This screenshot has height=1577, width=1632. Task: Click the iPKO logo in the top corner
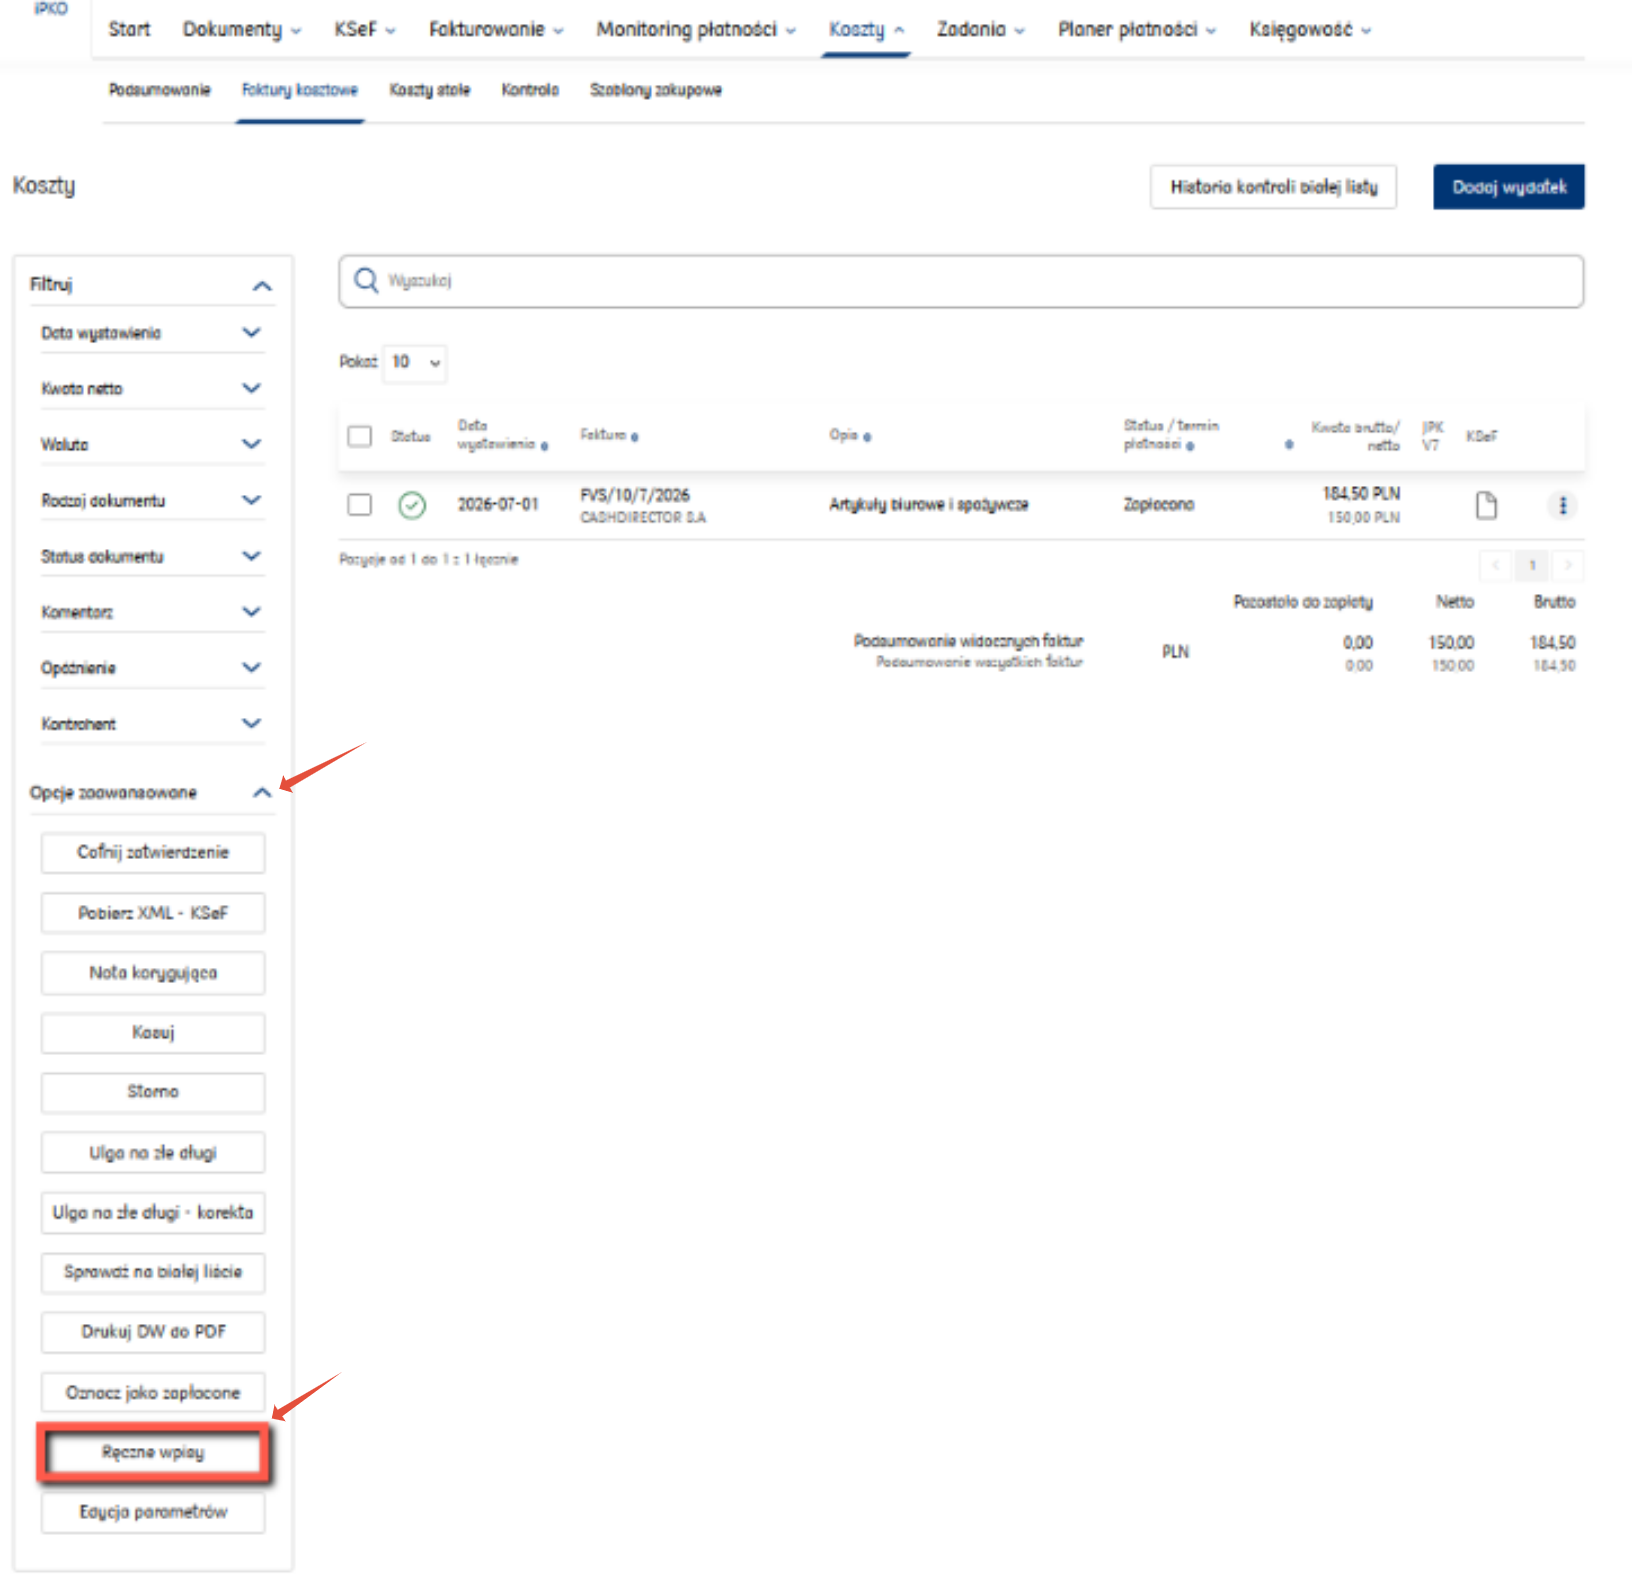50,9
